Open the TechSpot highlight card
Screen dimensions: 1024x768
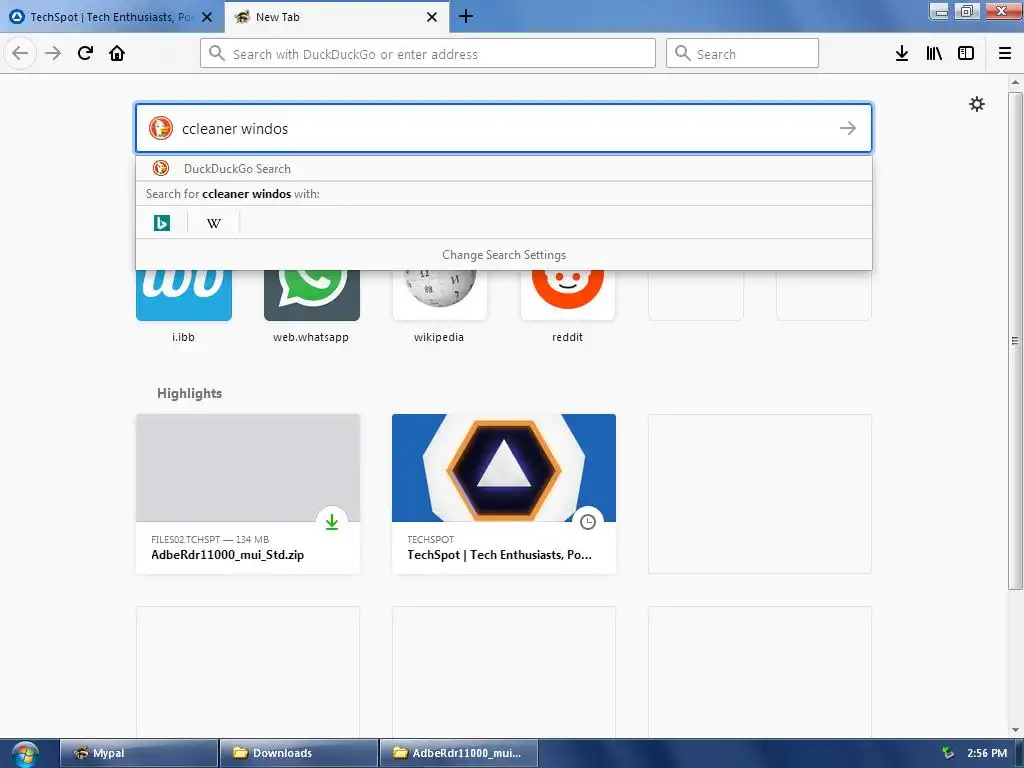pos(504,494)
